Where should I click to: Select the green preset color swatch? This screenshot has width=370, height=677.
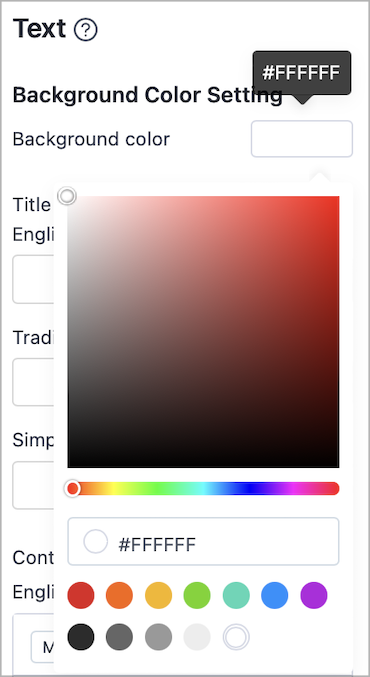[x=197, y=595]
